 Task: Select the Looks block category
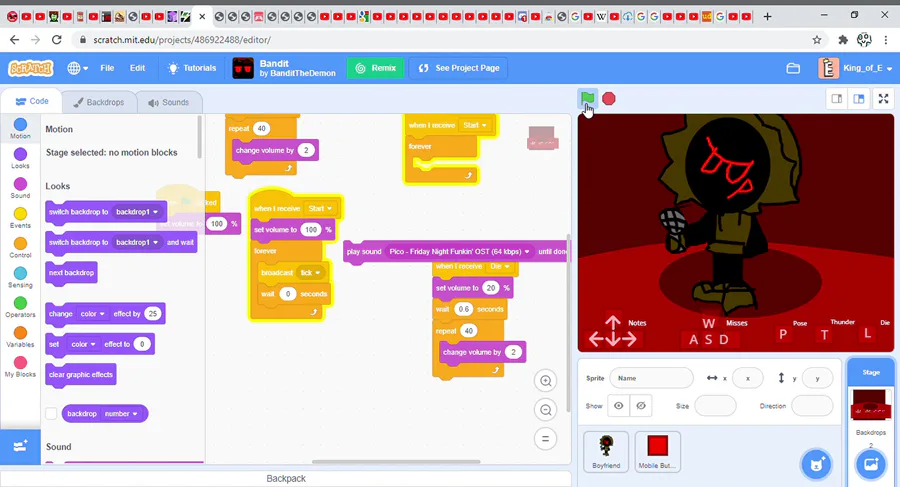[x=20, y=158]
